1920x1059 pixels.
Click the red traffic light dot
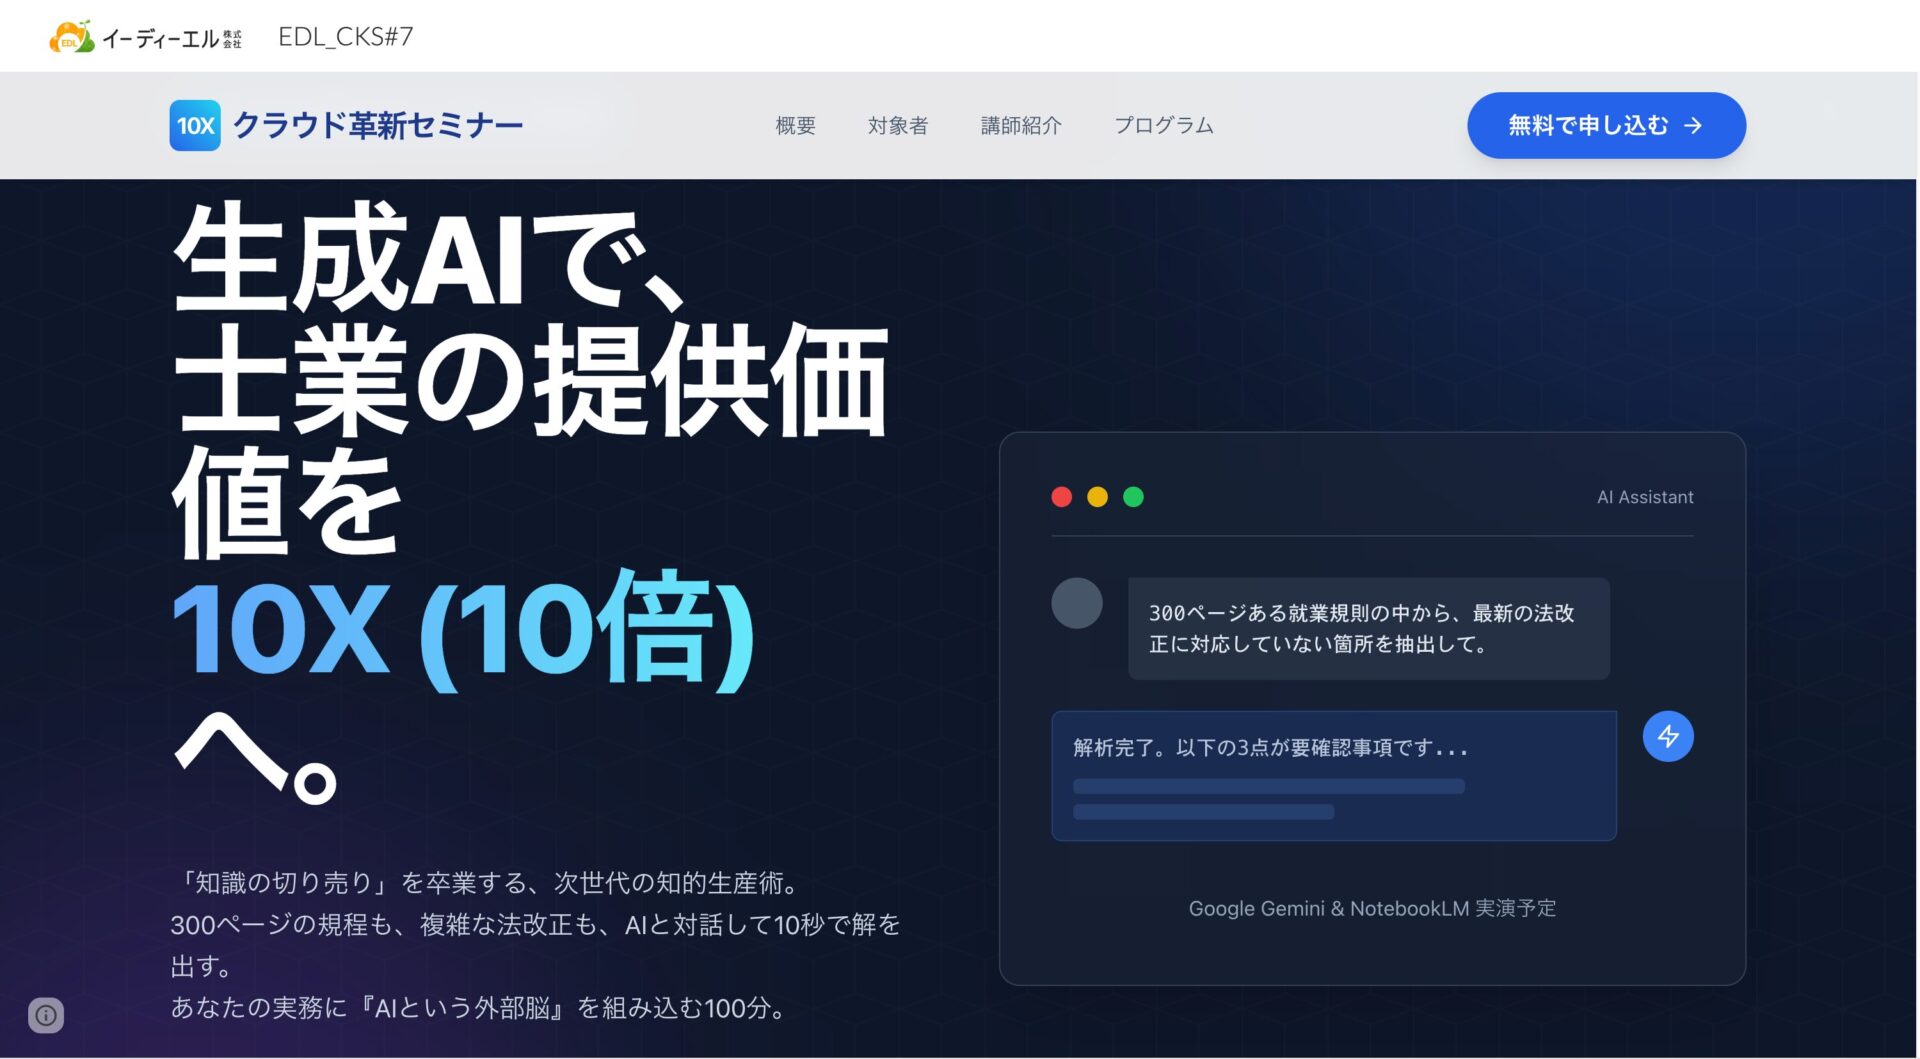(x=1061, y=496)
